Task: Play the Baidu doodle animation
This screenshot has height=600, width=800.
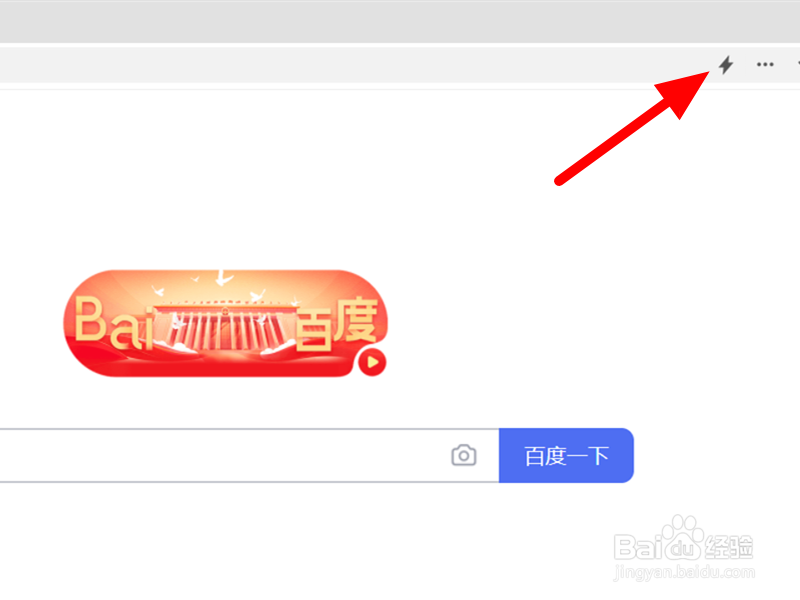Action: tap(372, 362)
